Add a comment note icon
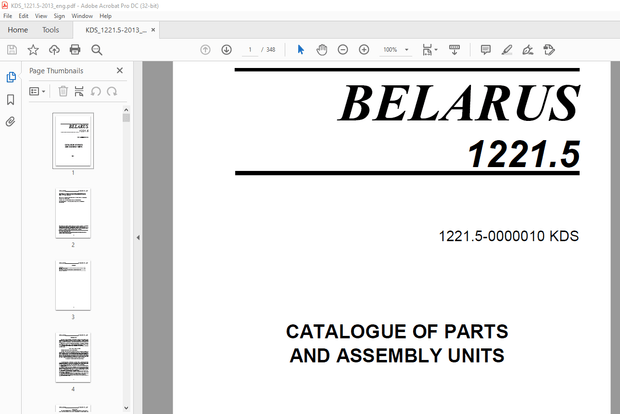 (486, 50)
